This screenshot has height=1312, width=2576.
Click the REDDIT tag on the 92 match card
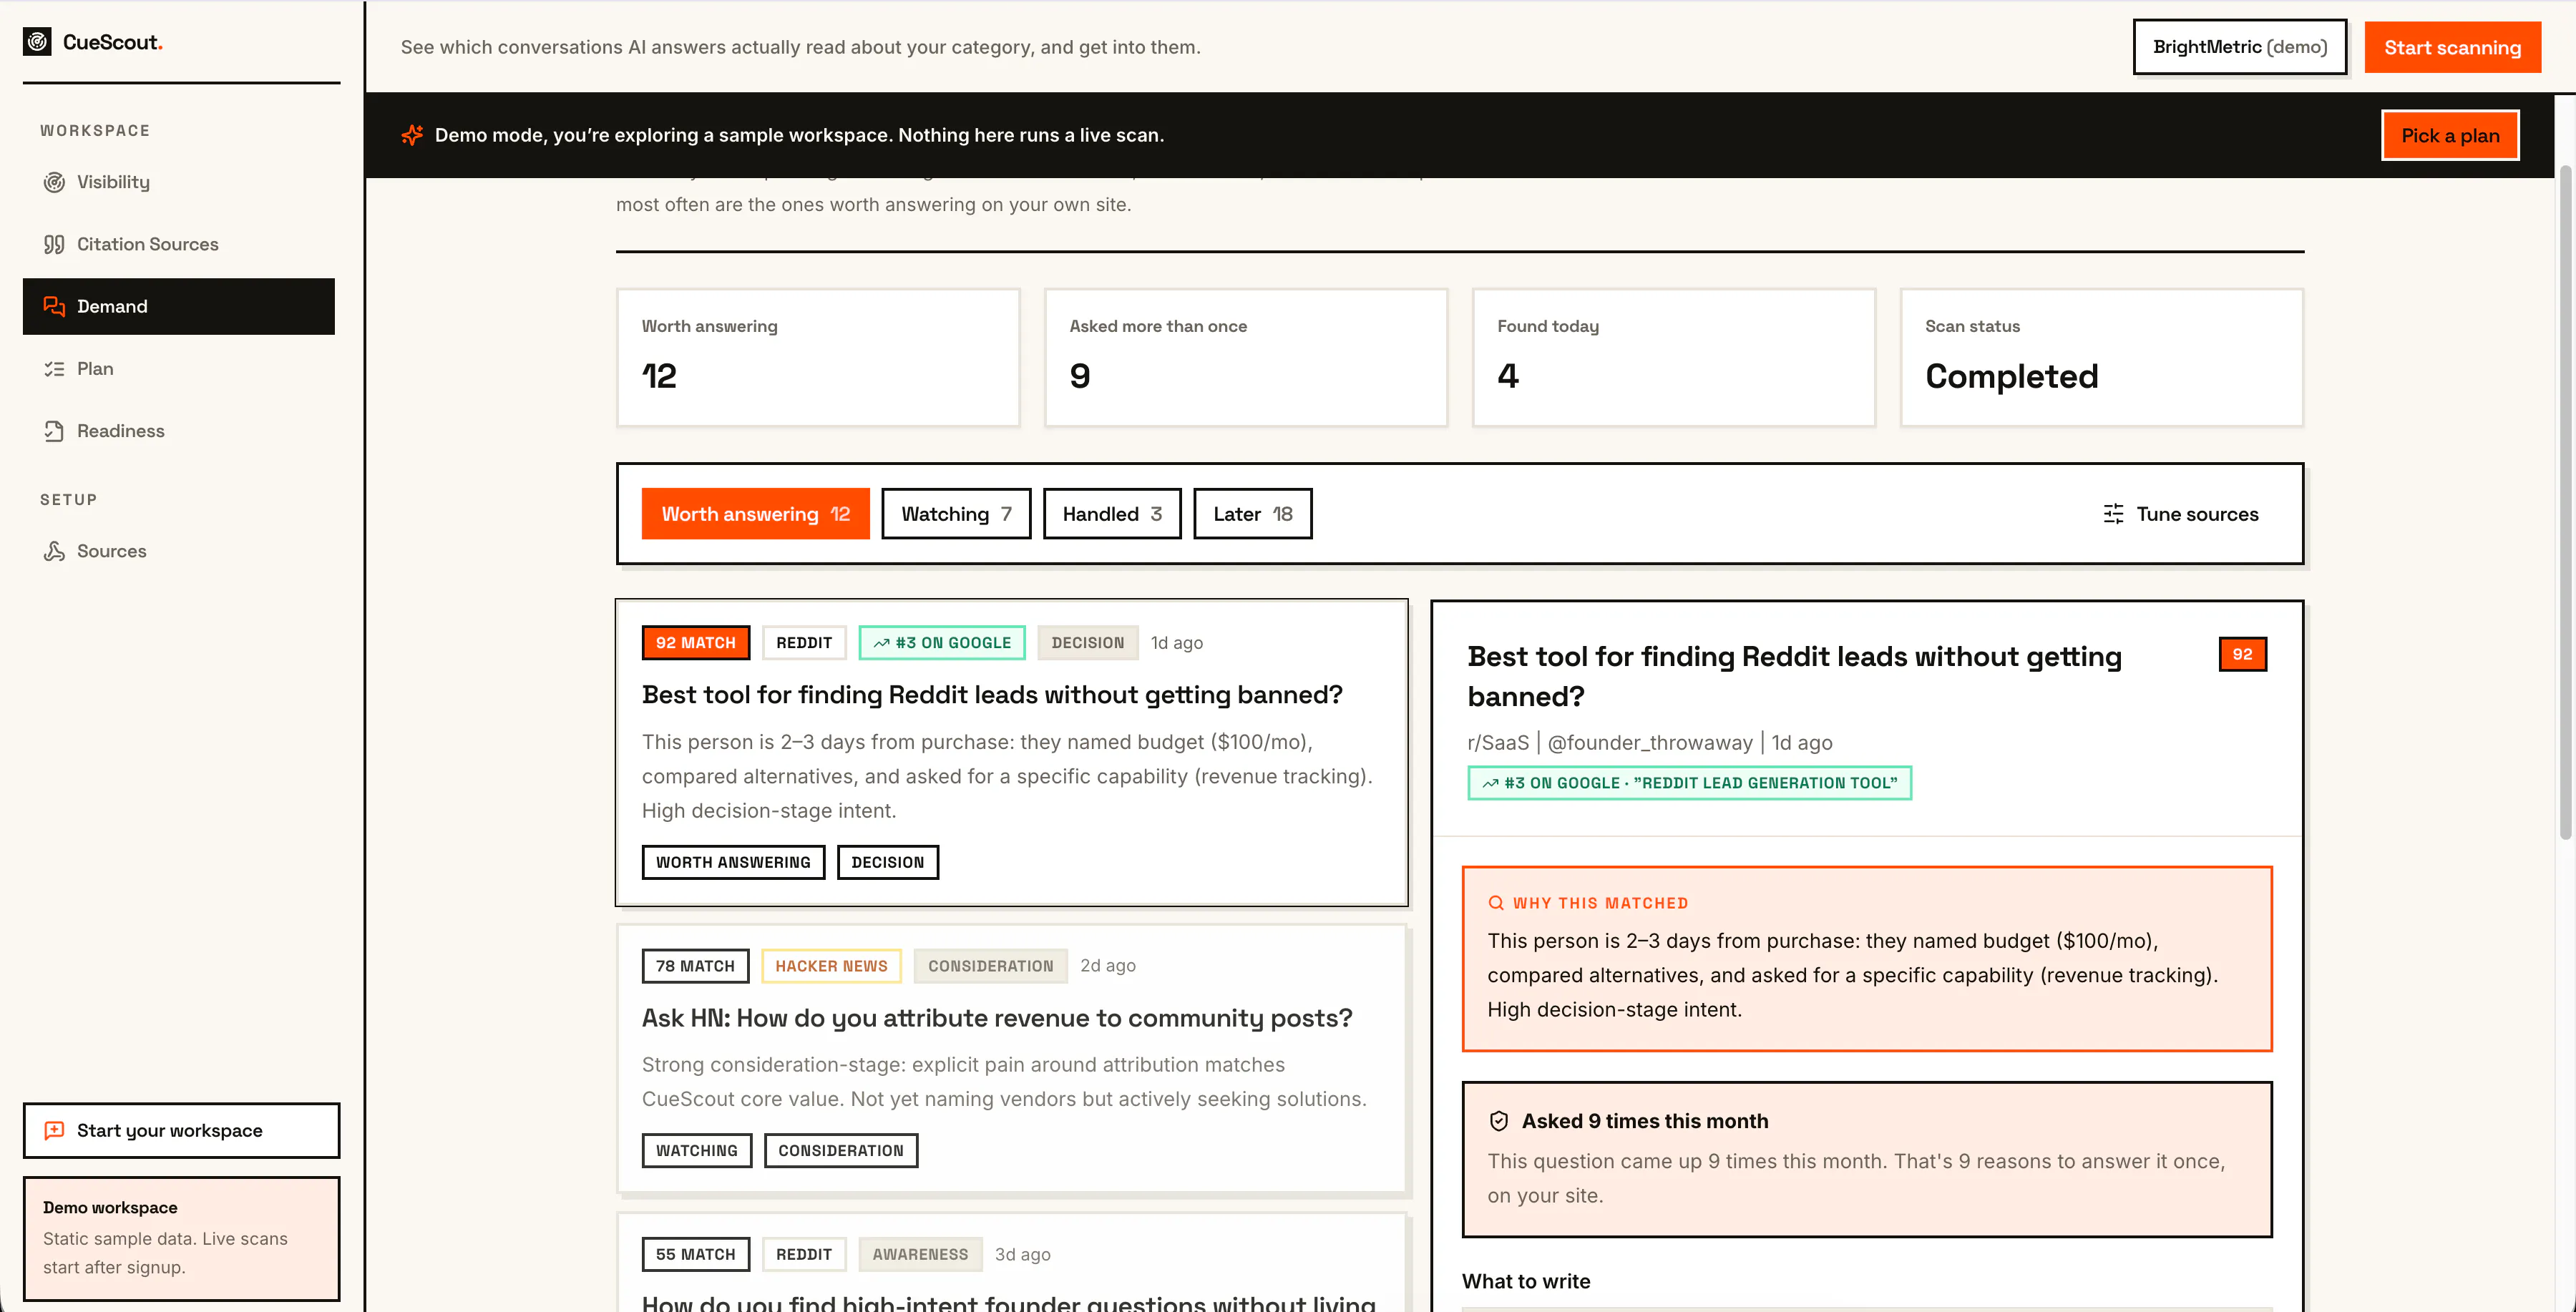804,643
